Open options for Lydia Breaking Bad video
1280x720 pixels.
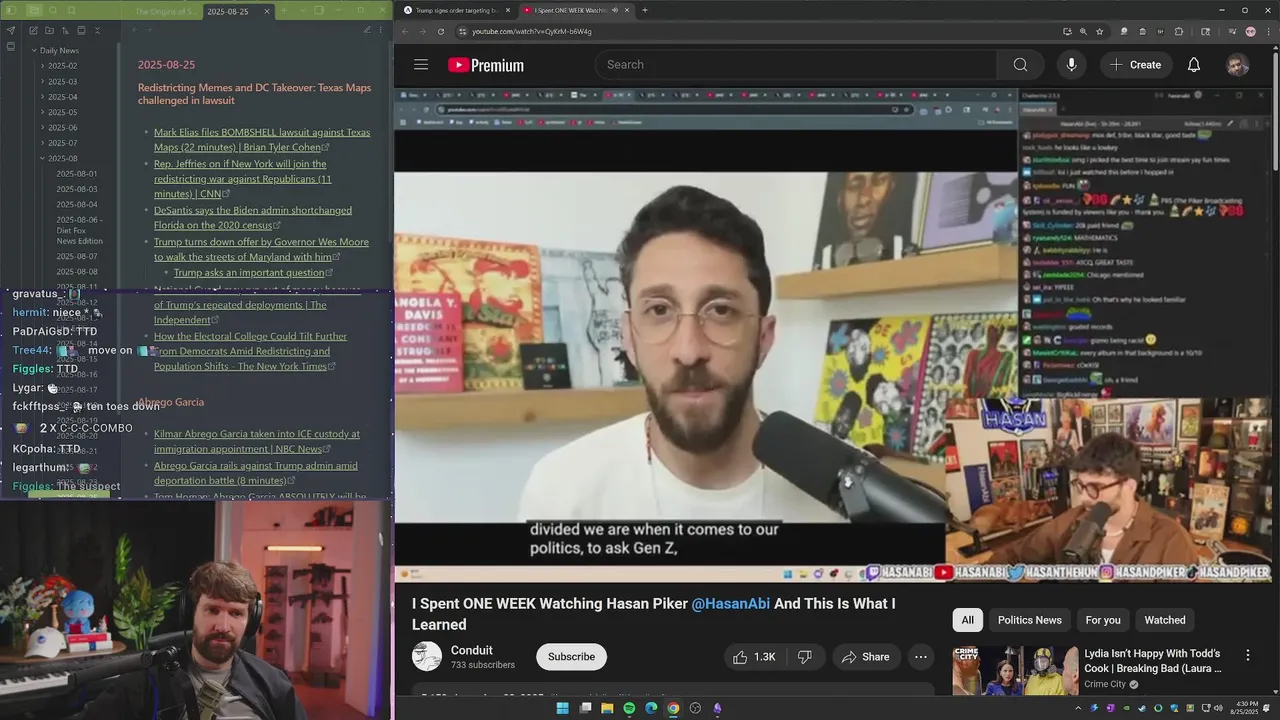pos(1247,655)
